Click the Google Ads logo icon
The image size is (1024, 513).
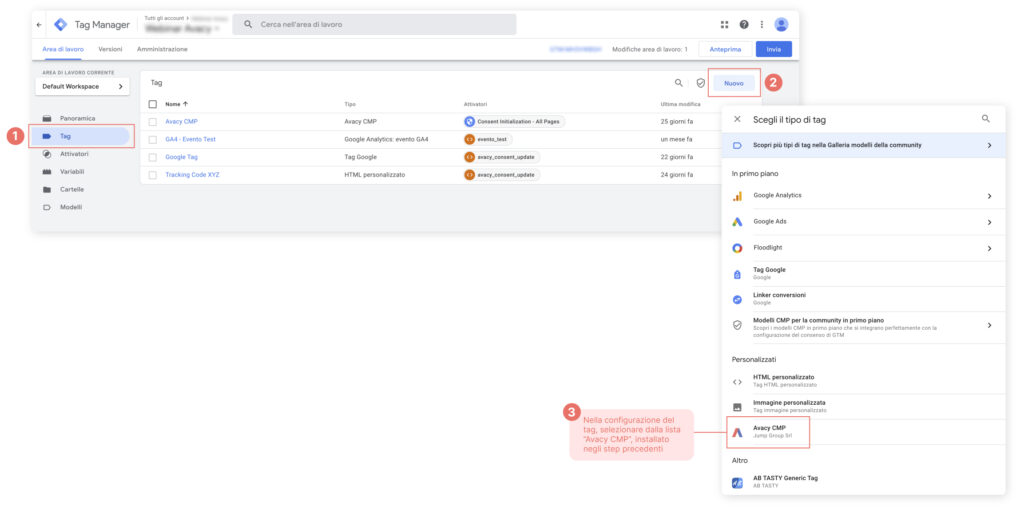[x=737, y=222]
